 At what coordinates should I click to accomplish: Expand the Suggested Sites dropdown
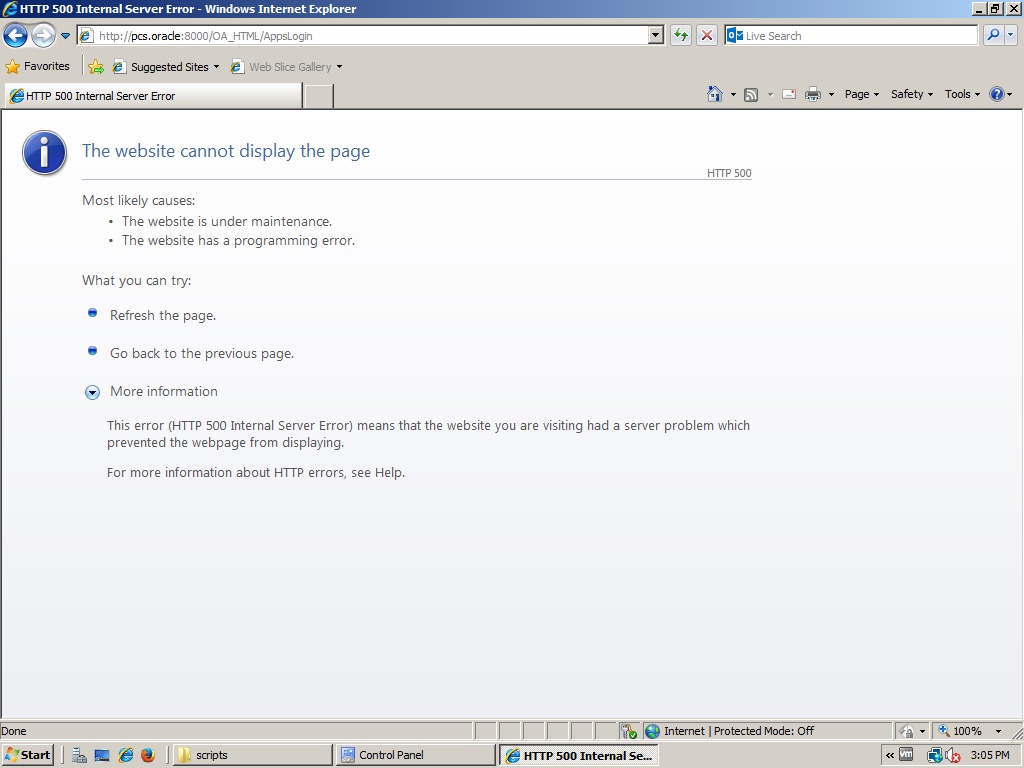click(x=216, y=67)
